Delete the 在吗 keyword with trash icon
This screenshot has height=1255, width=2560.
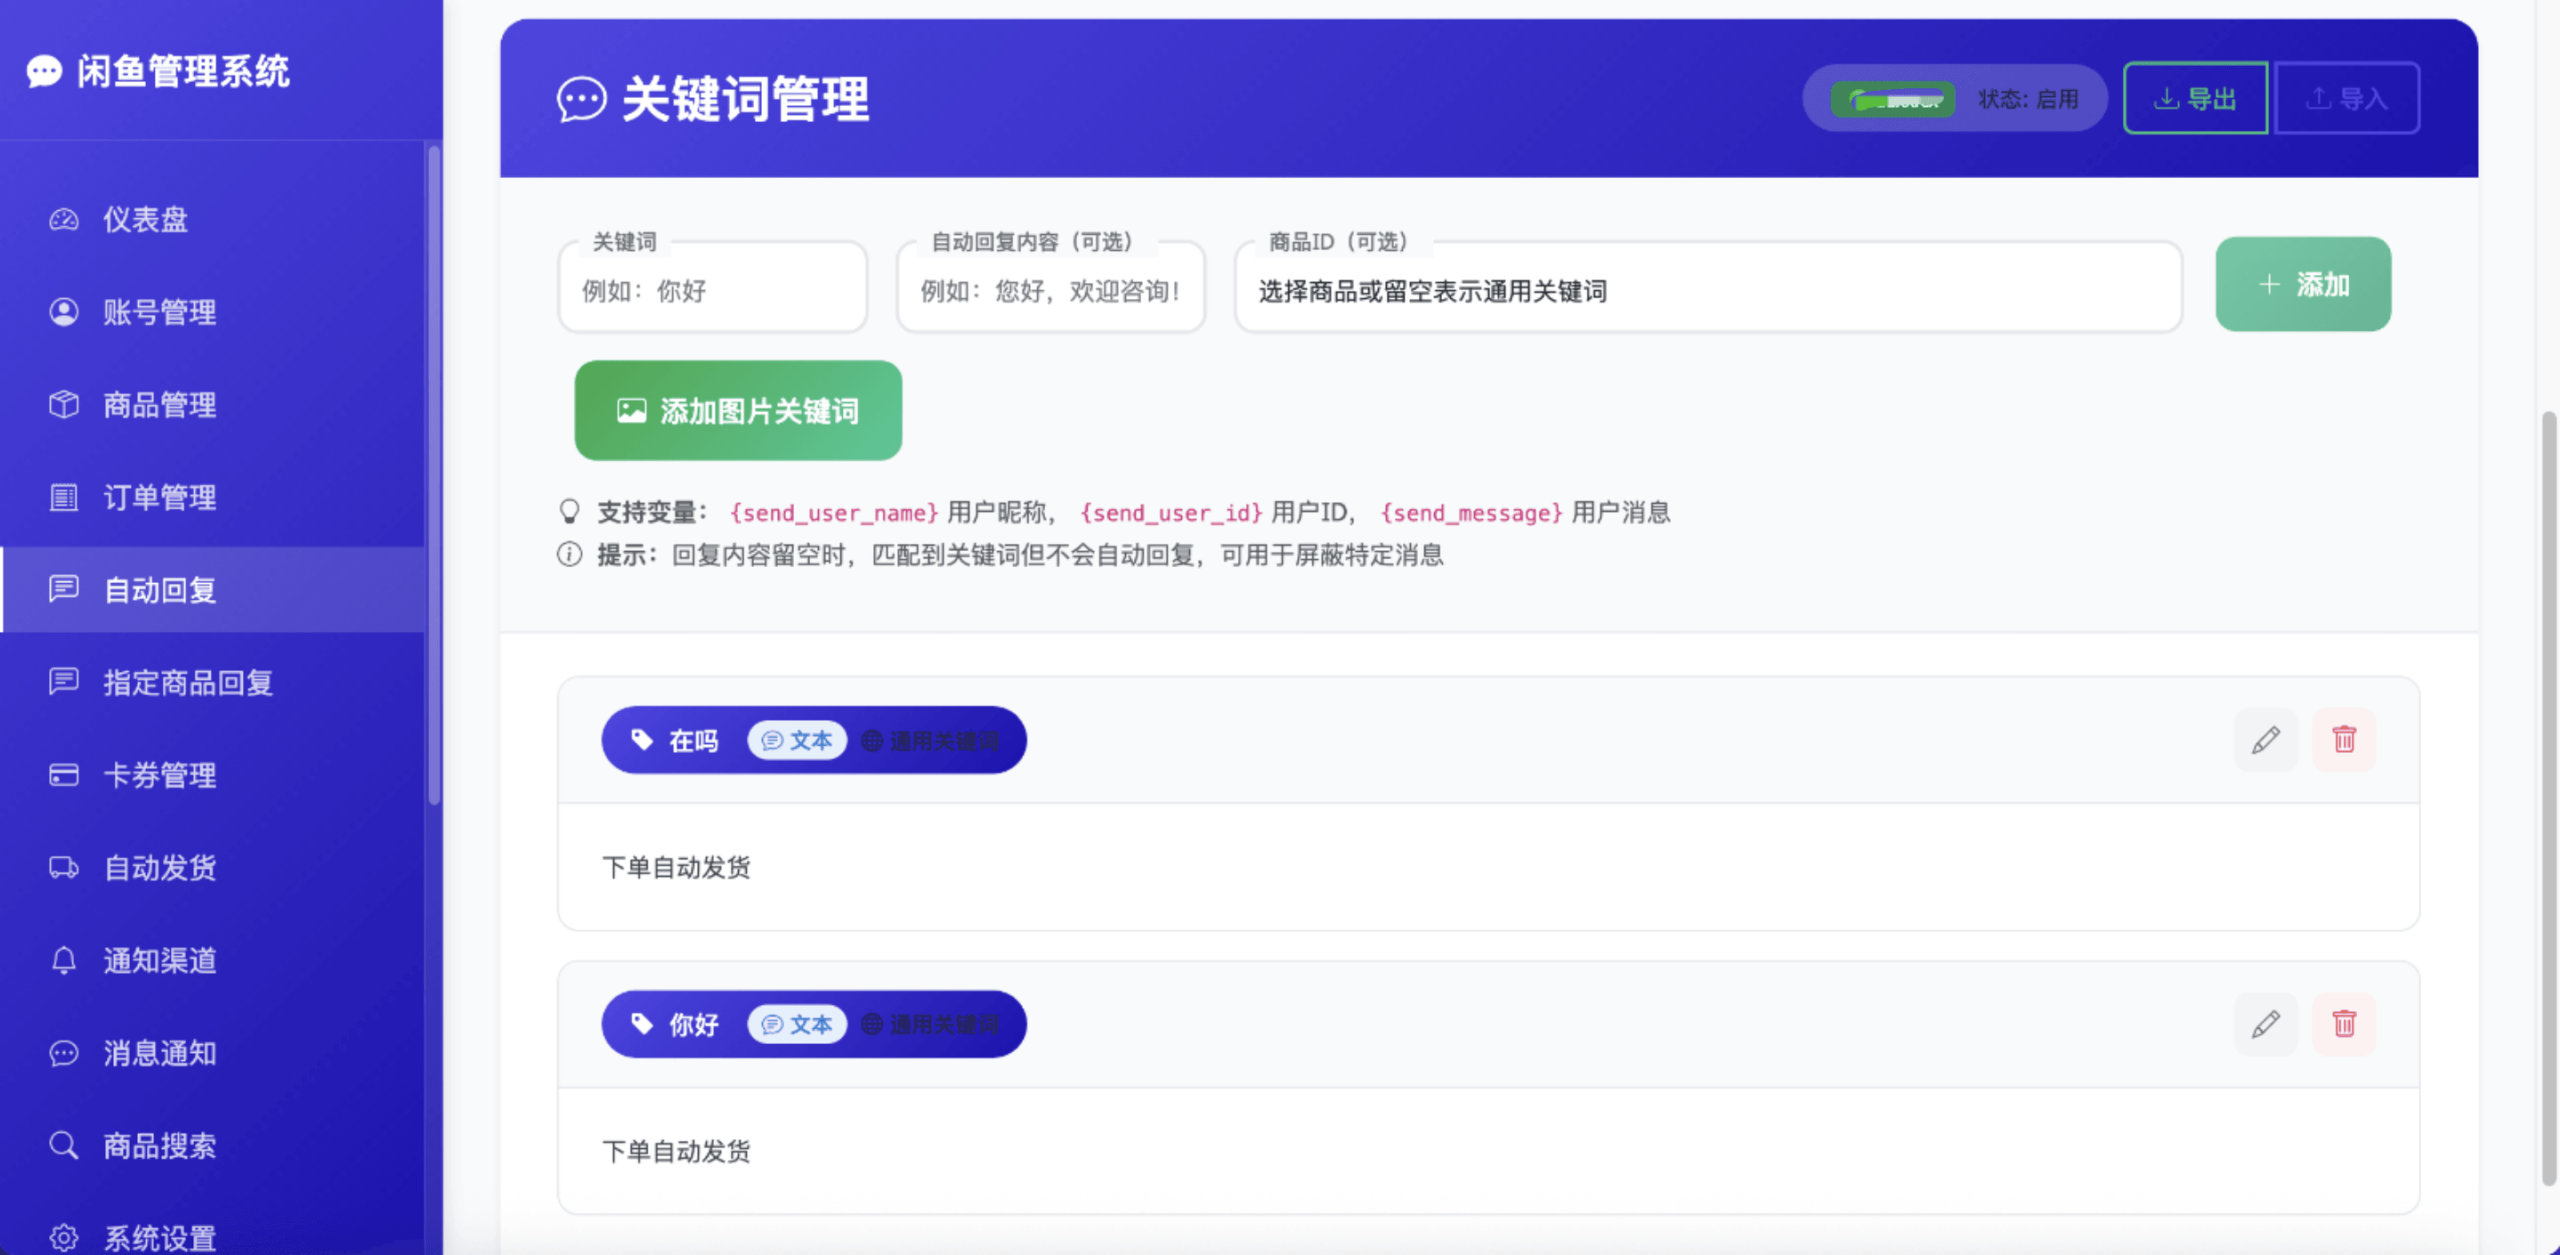pos(2343,740)
